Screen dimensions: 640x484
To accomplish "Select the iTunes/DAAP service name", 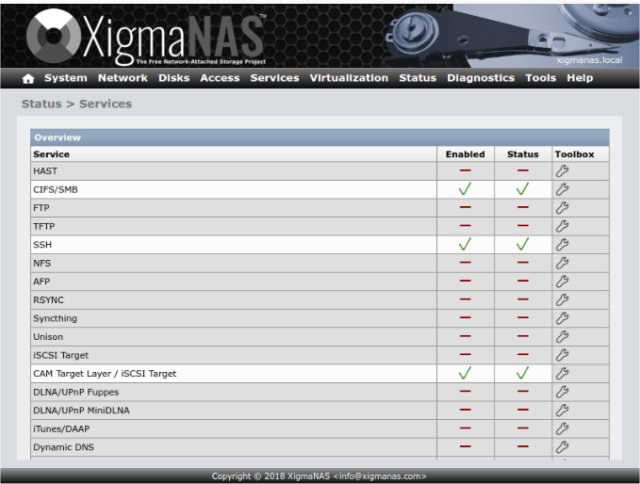I will [61, 428].
